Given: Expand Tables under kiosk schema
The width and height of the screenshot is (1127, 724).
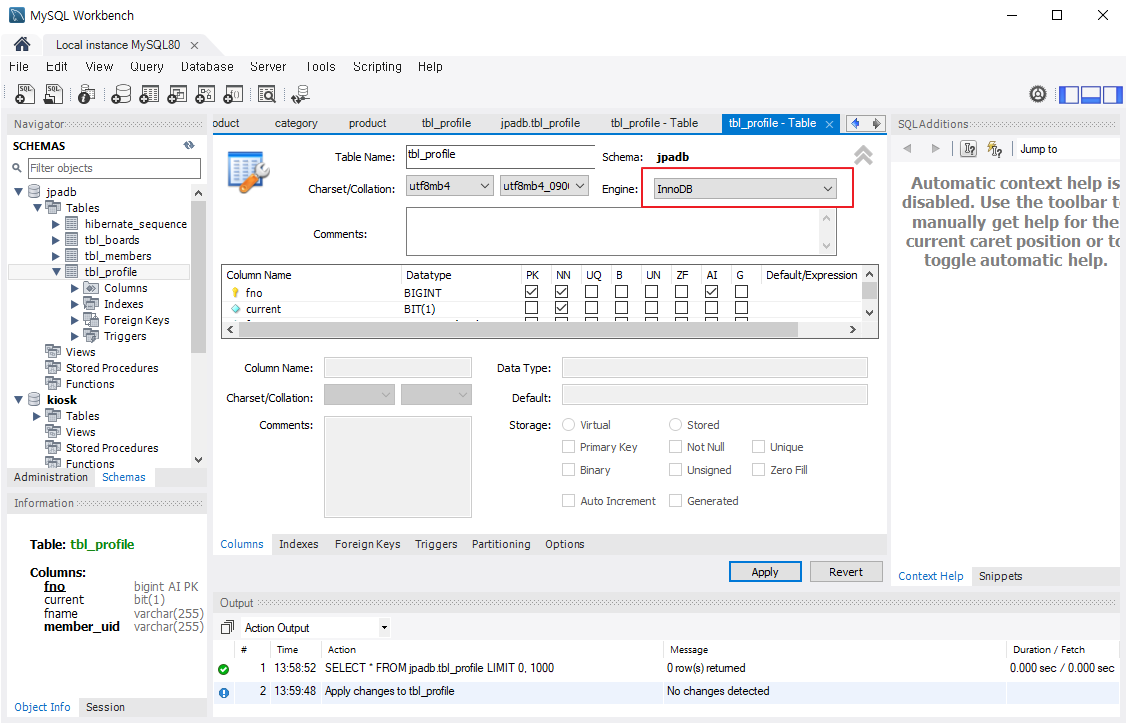Looking at the screenshot, I should (37, 416).
